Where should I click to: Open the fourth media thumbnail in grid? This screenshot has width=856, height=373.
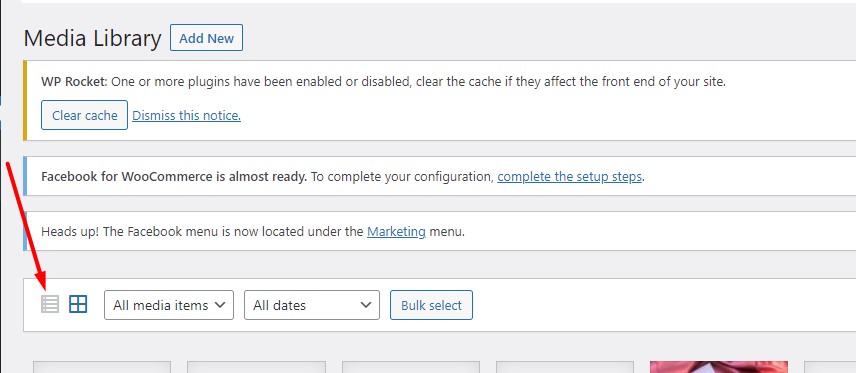click(x=564, y=367)
